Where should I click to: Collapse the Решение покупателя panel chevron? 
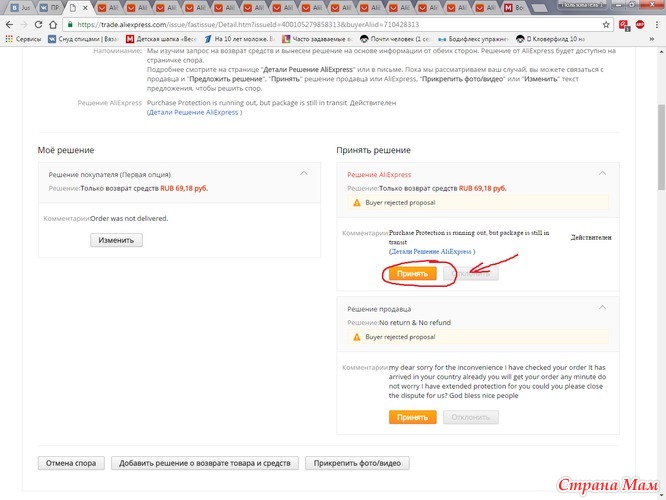pyautogui.click(x=304, y=173)
